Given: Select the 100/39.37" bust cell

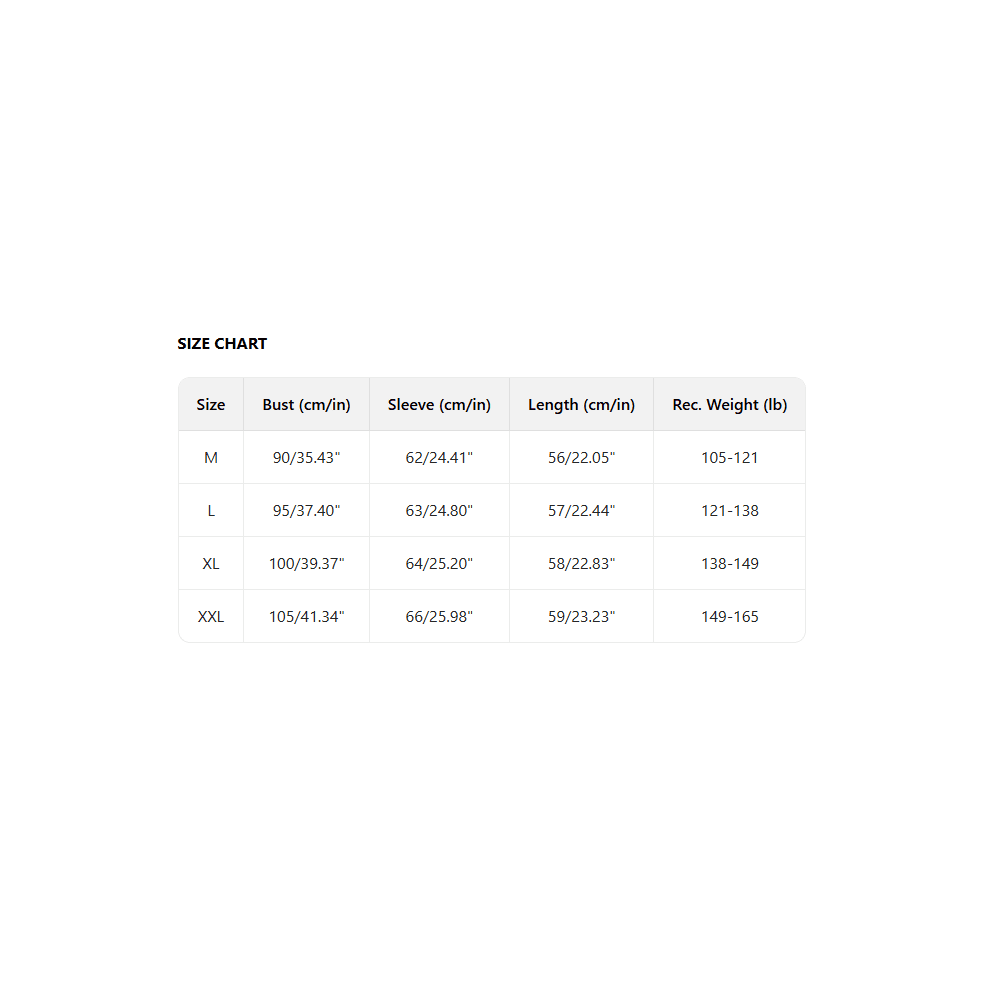Looking at the screenshot, I should [306, 564].
